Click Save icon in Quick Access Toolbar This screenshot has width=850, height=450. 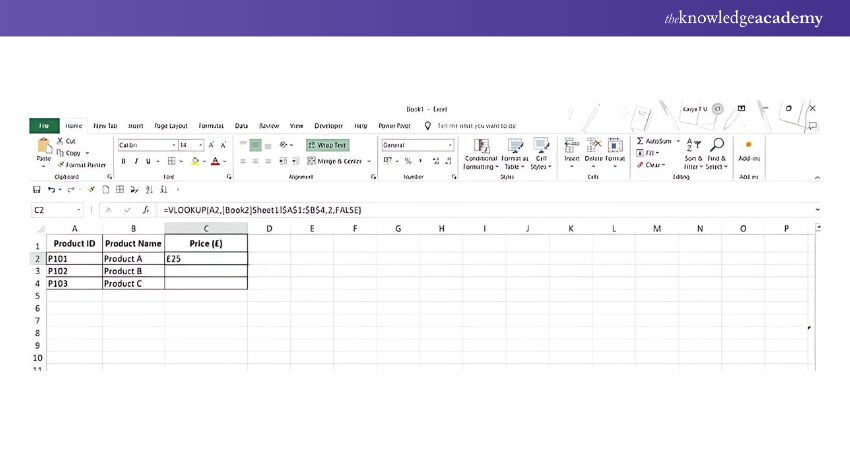tap(37, 189)
